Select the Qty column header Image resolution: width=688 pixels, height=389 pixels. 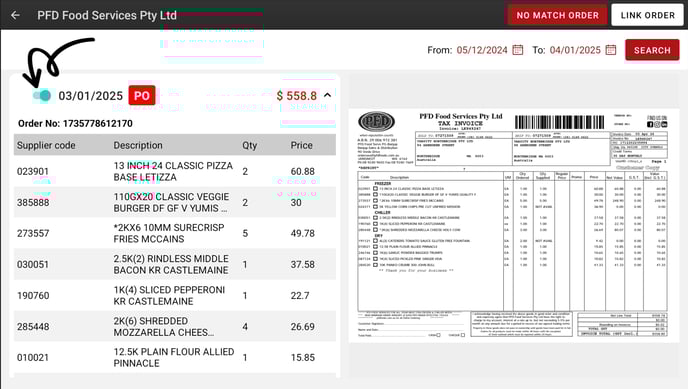click(x=250, y=145)
